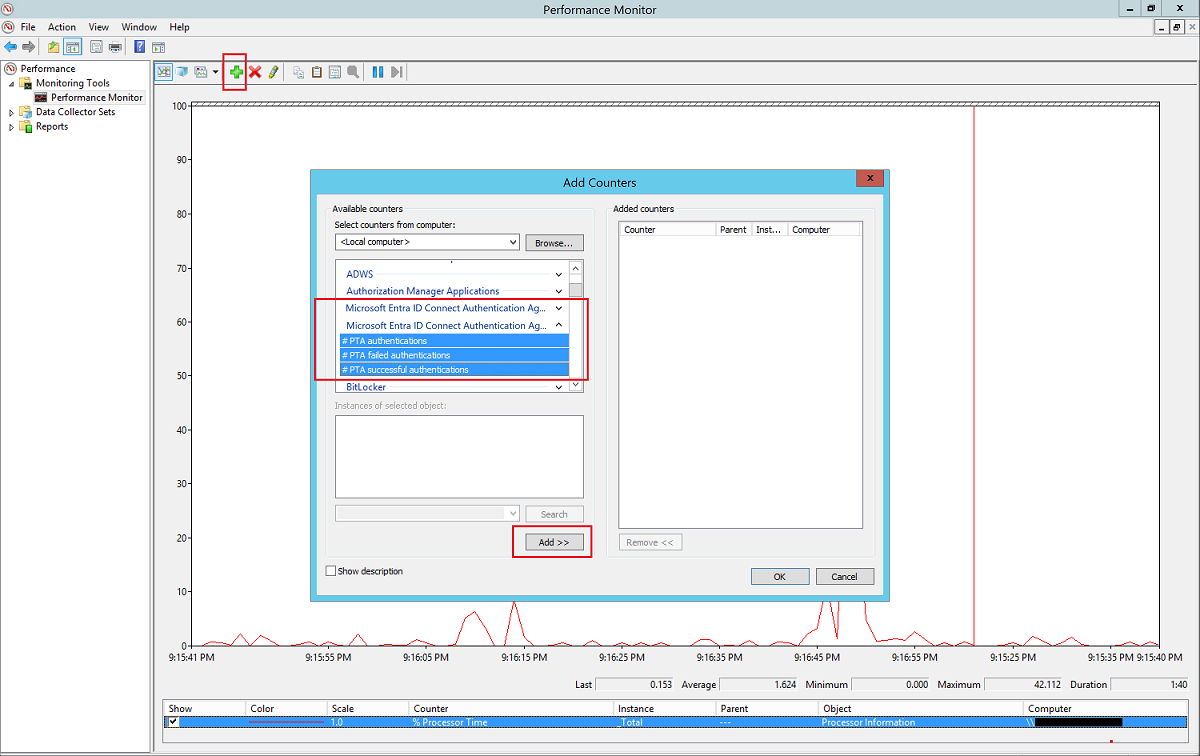1200x756 pixels.
Task: Click the Help icon in the main toolbar
Action: (140, 46)
